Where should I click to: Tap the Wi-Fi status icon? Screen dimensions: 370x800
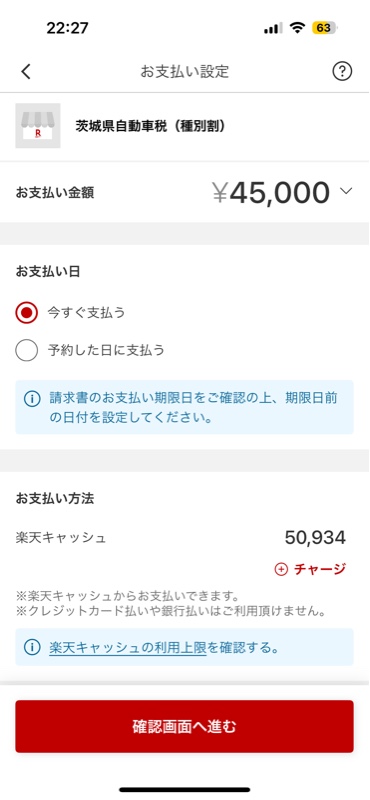pos(297,28)
